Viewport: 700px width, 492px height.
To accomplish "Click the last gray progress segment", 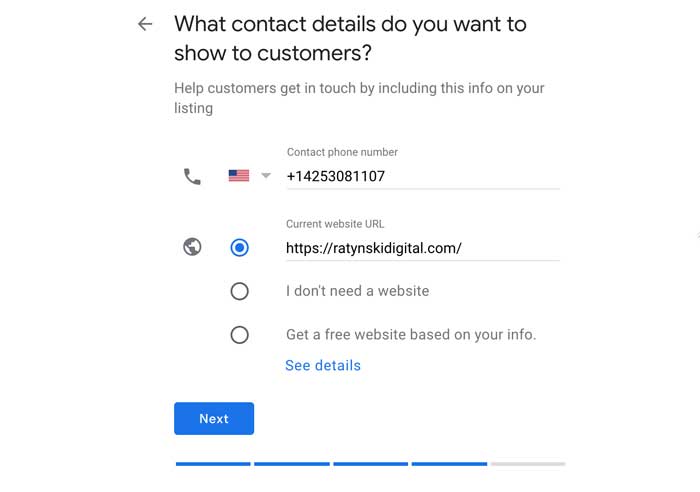I will click(x=528, y=464).
